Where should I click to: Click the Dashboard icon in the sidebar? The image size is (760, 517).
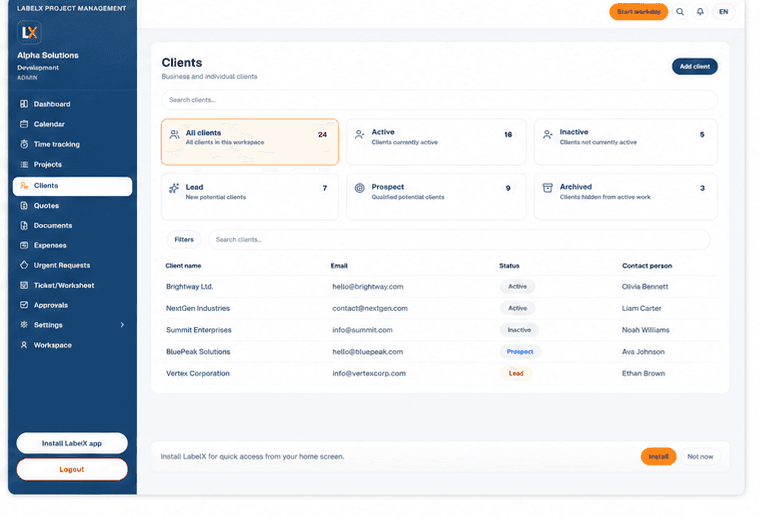tap(24, 104)
